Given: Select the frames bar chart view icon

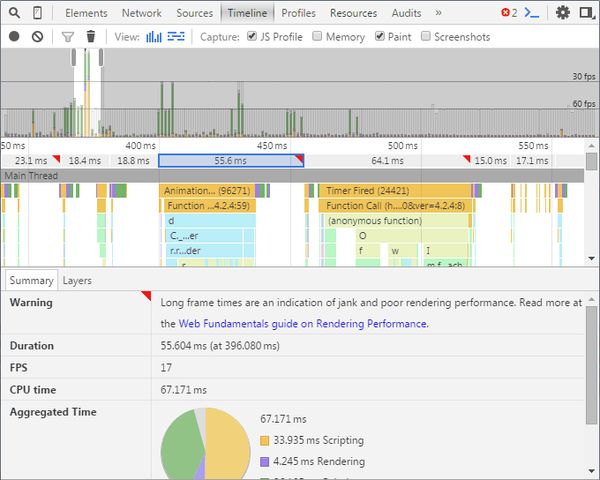Looking at the screenshot, I should (x=154, y=37).
